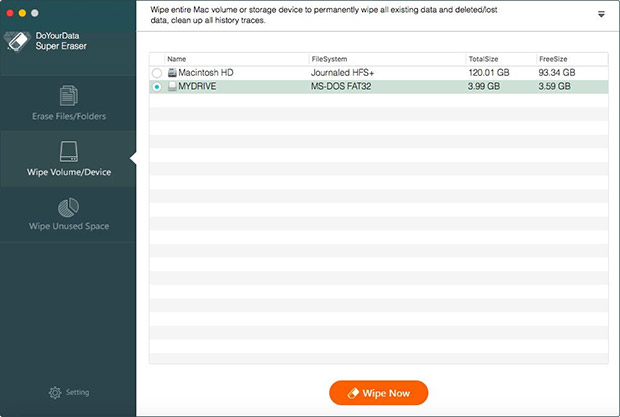Screen dimensions: 620x417
Task: Select the Macintosh HD radio button
Action: [157, 73]
